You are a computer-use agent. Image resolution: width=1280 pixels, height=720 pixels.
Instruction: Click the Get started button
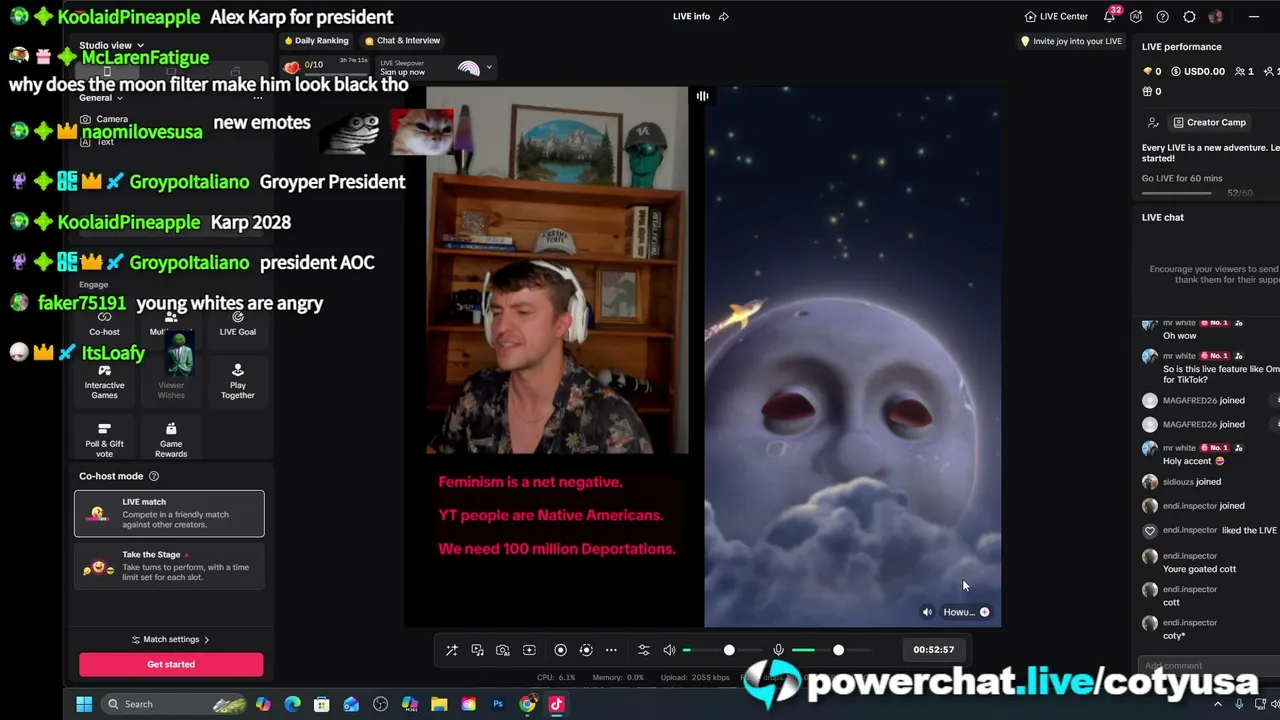[x=171, y=664]
